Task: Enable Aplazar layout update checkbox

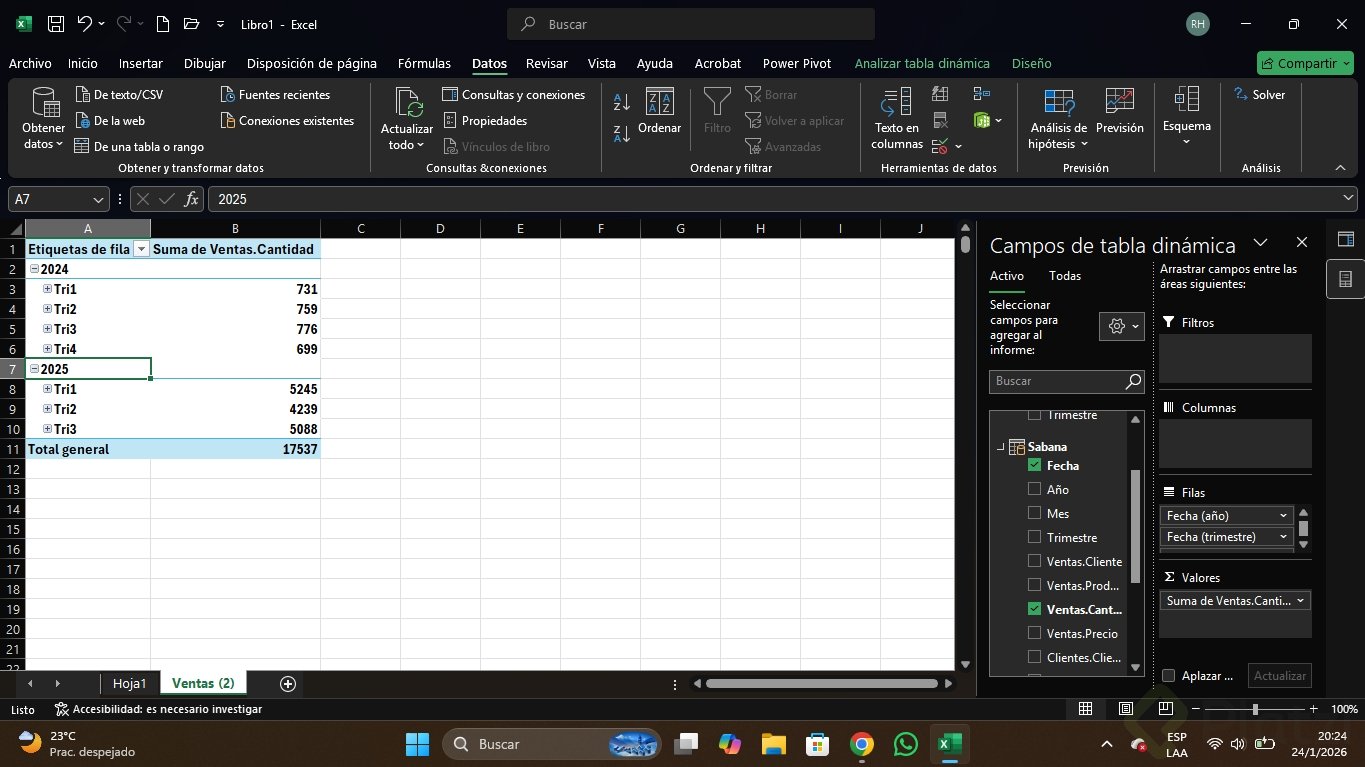Action: pyautogui.click(x=1168, y=676)
